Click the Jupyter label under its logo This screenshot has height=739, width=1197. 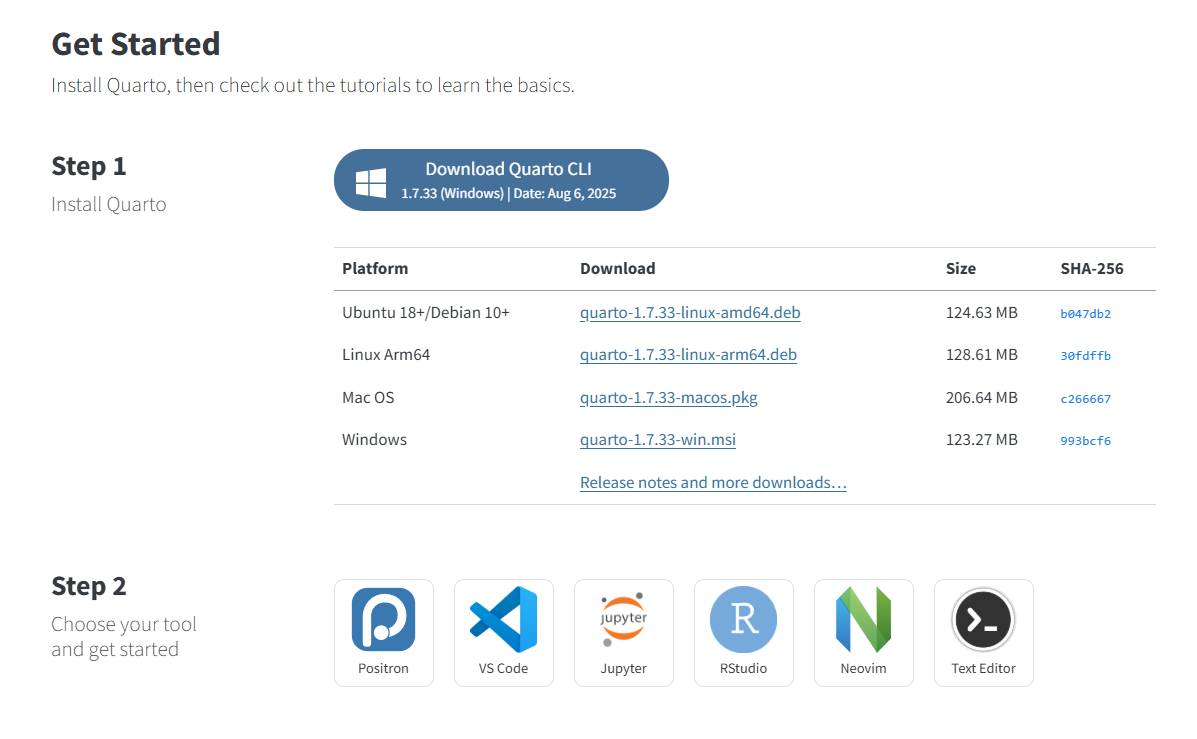tap(623, 668)
